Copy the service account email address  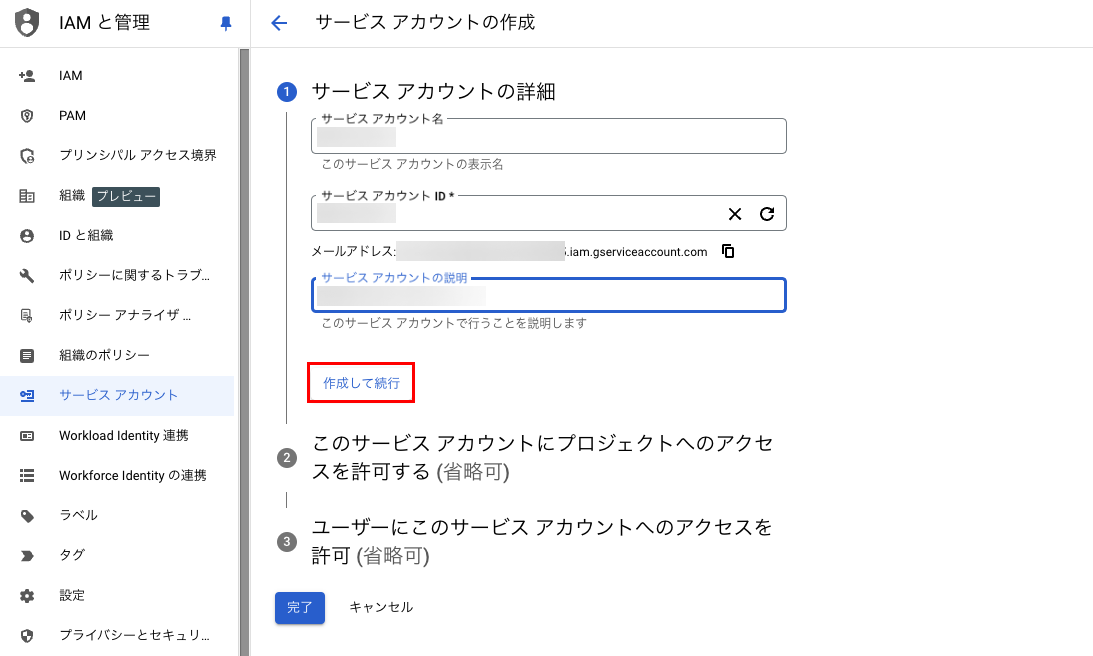[728, 251]
